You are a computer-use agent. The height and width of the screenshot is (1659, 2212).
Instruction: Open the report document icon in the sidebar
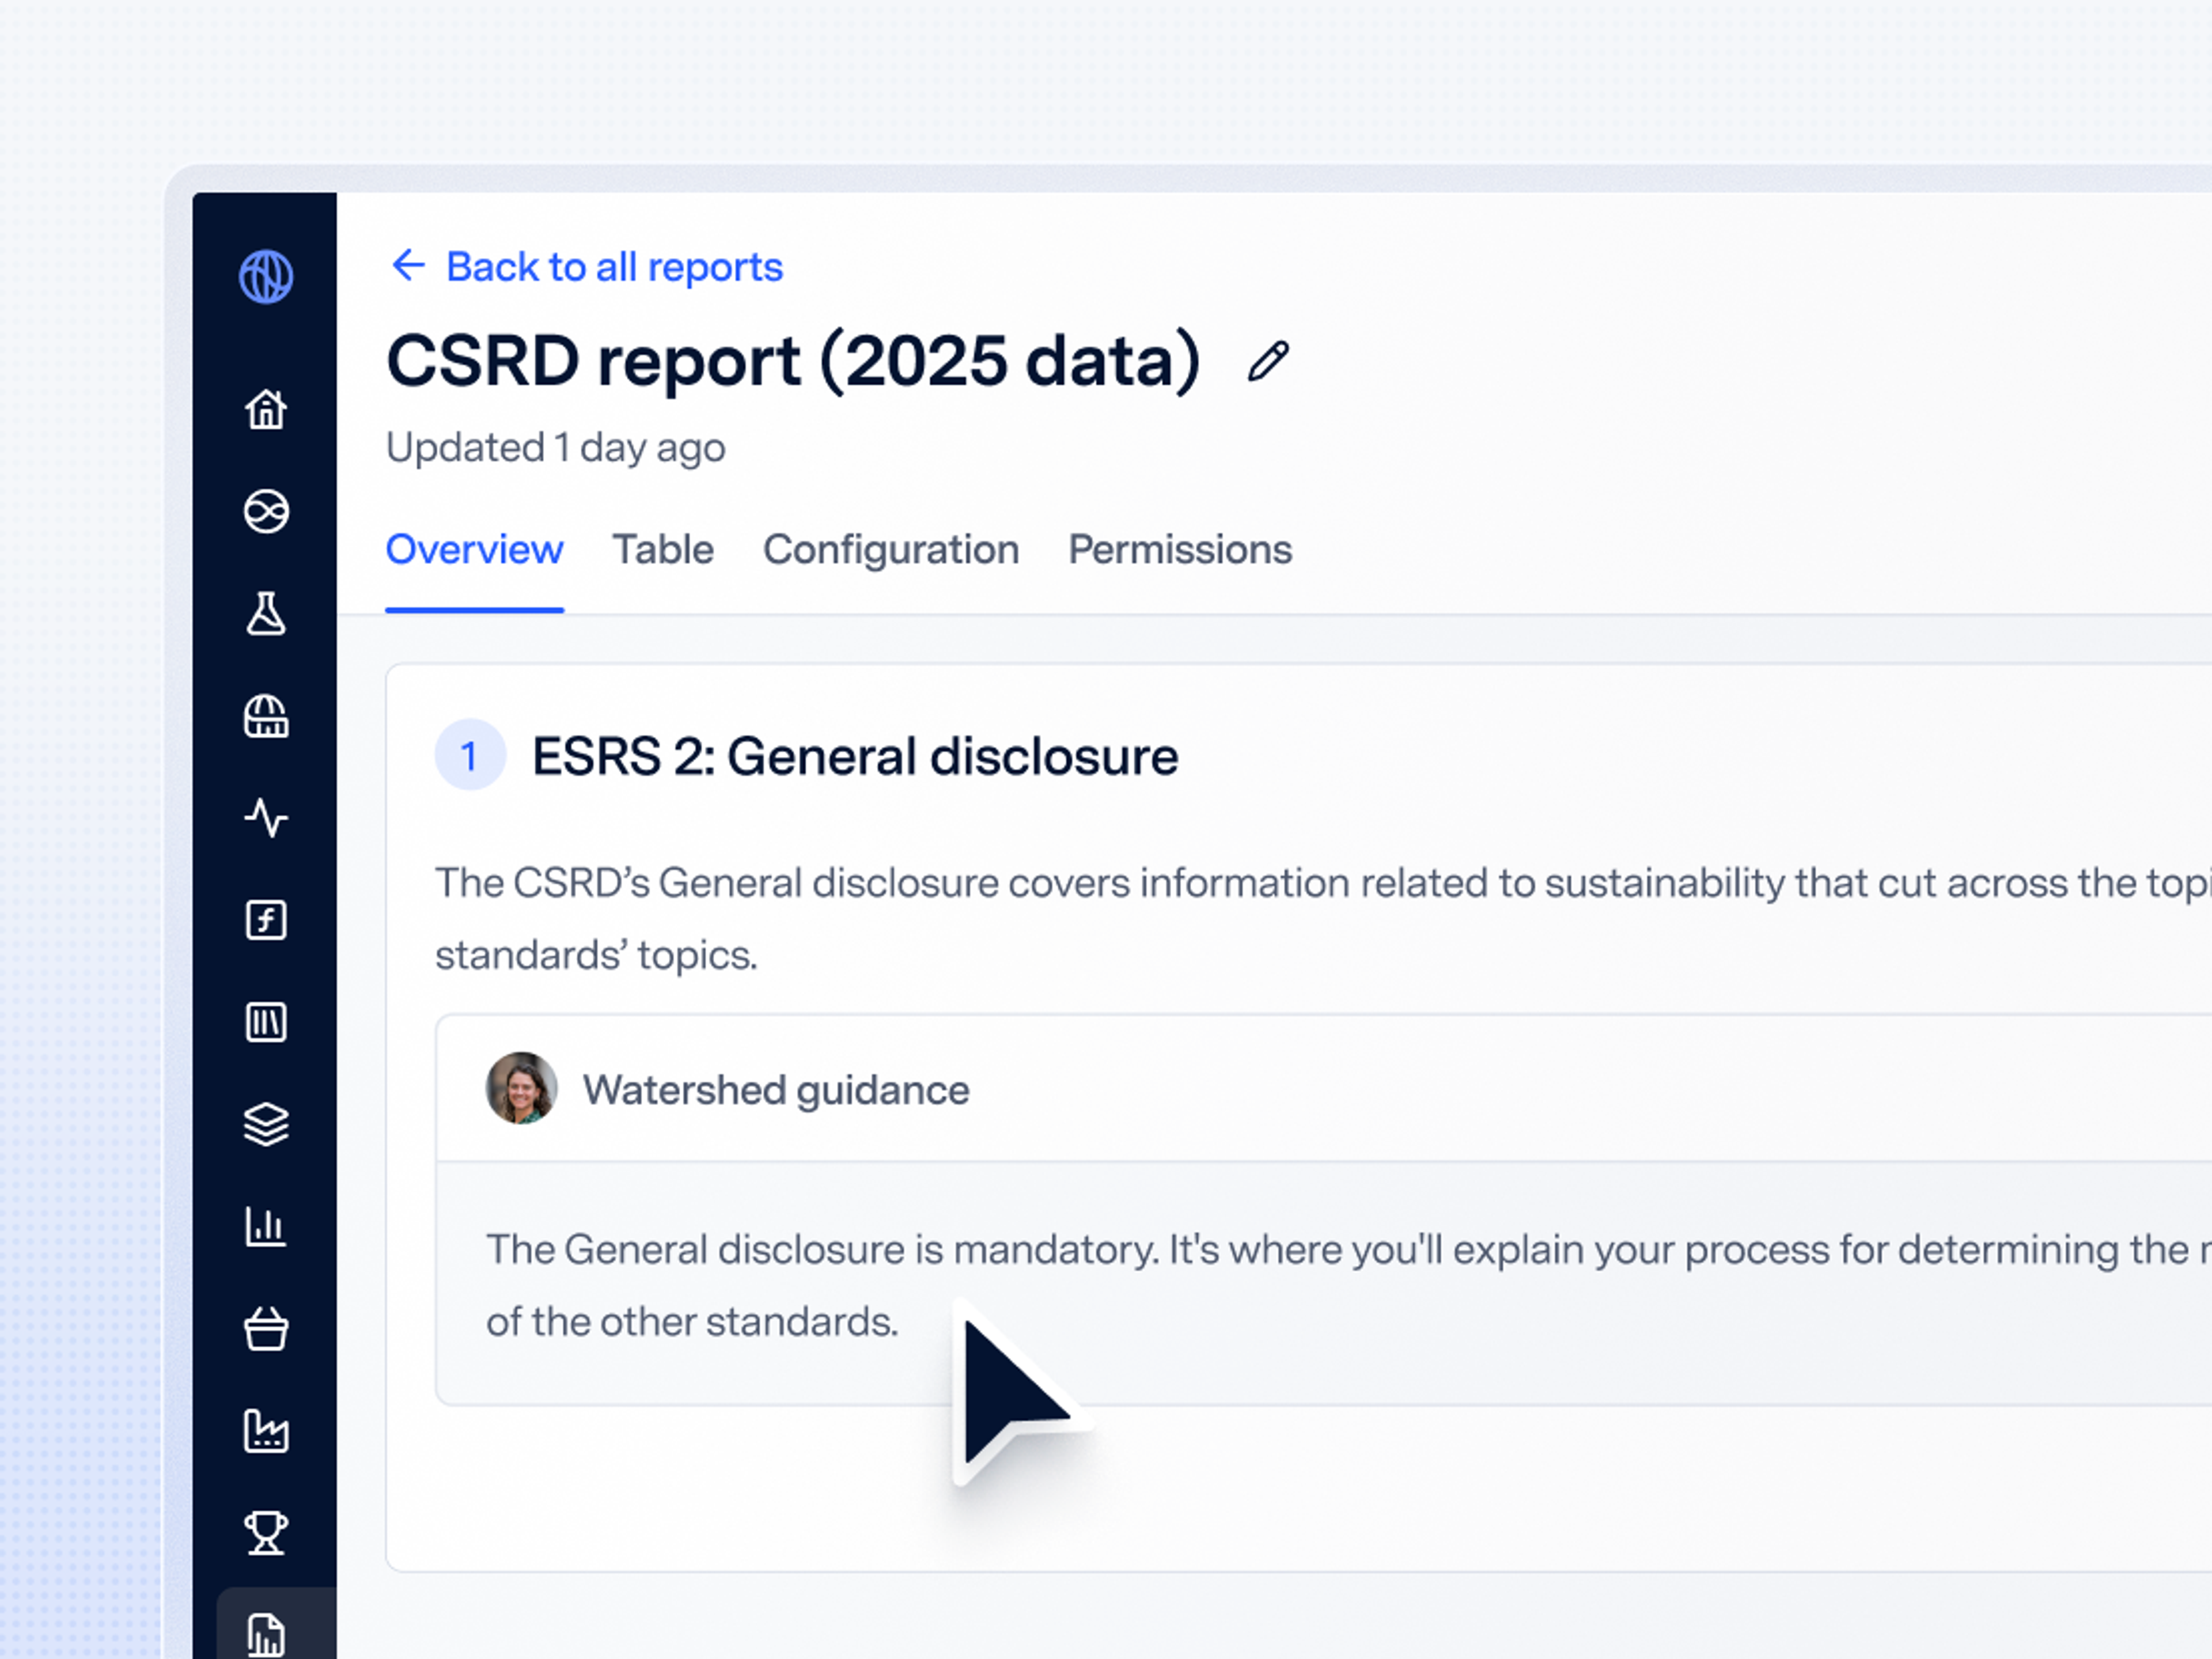click(266, 1635)
